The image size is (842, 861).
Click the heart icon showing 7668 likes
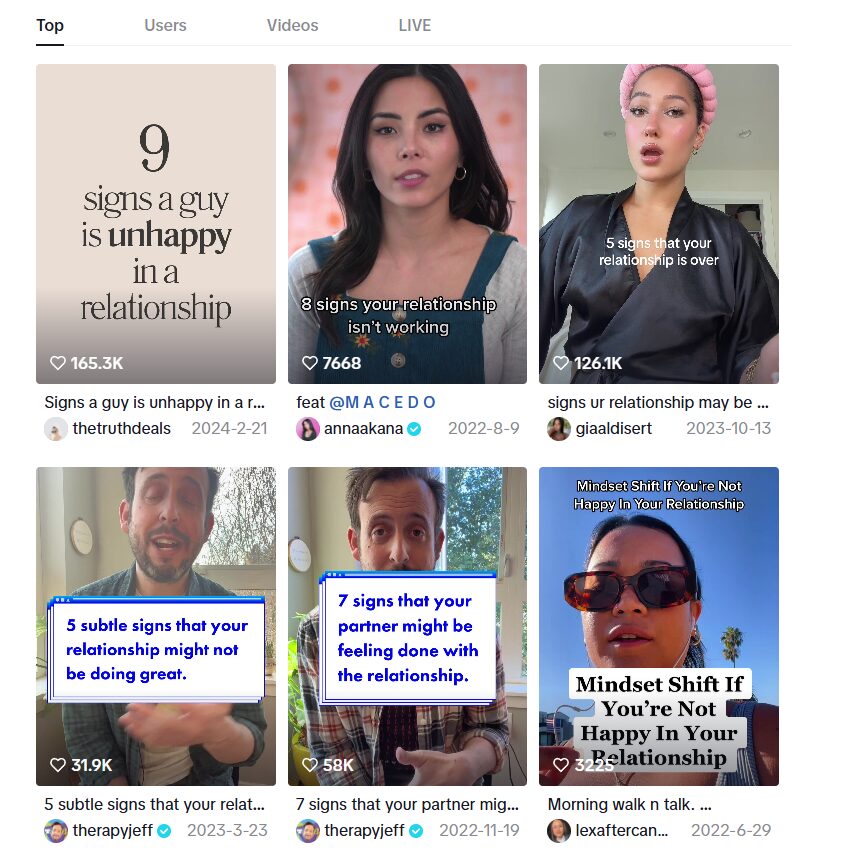tap(310, 363)
